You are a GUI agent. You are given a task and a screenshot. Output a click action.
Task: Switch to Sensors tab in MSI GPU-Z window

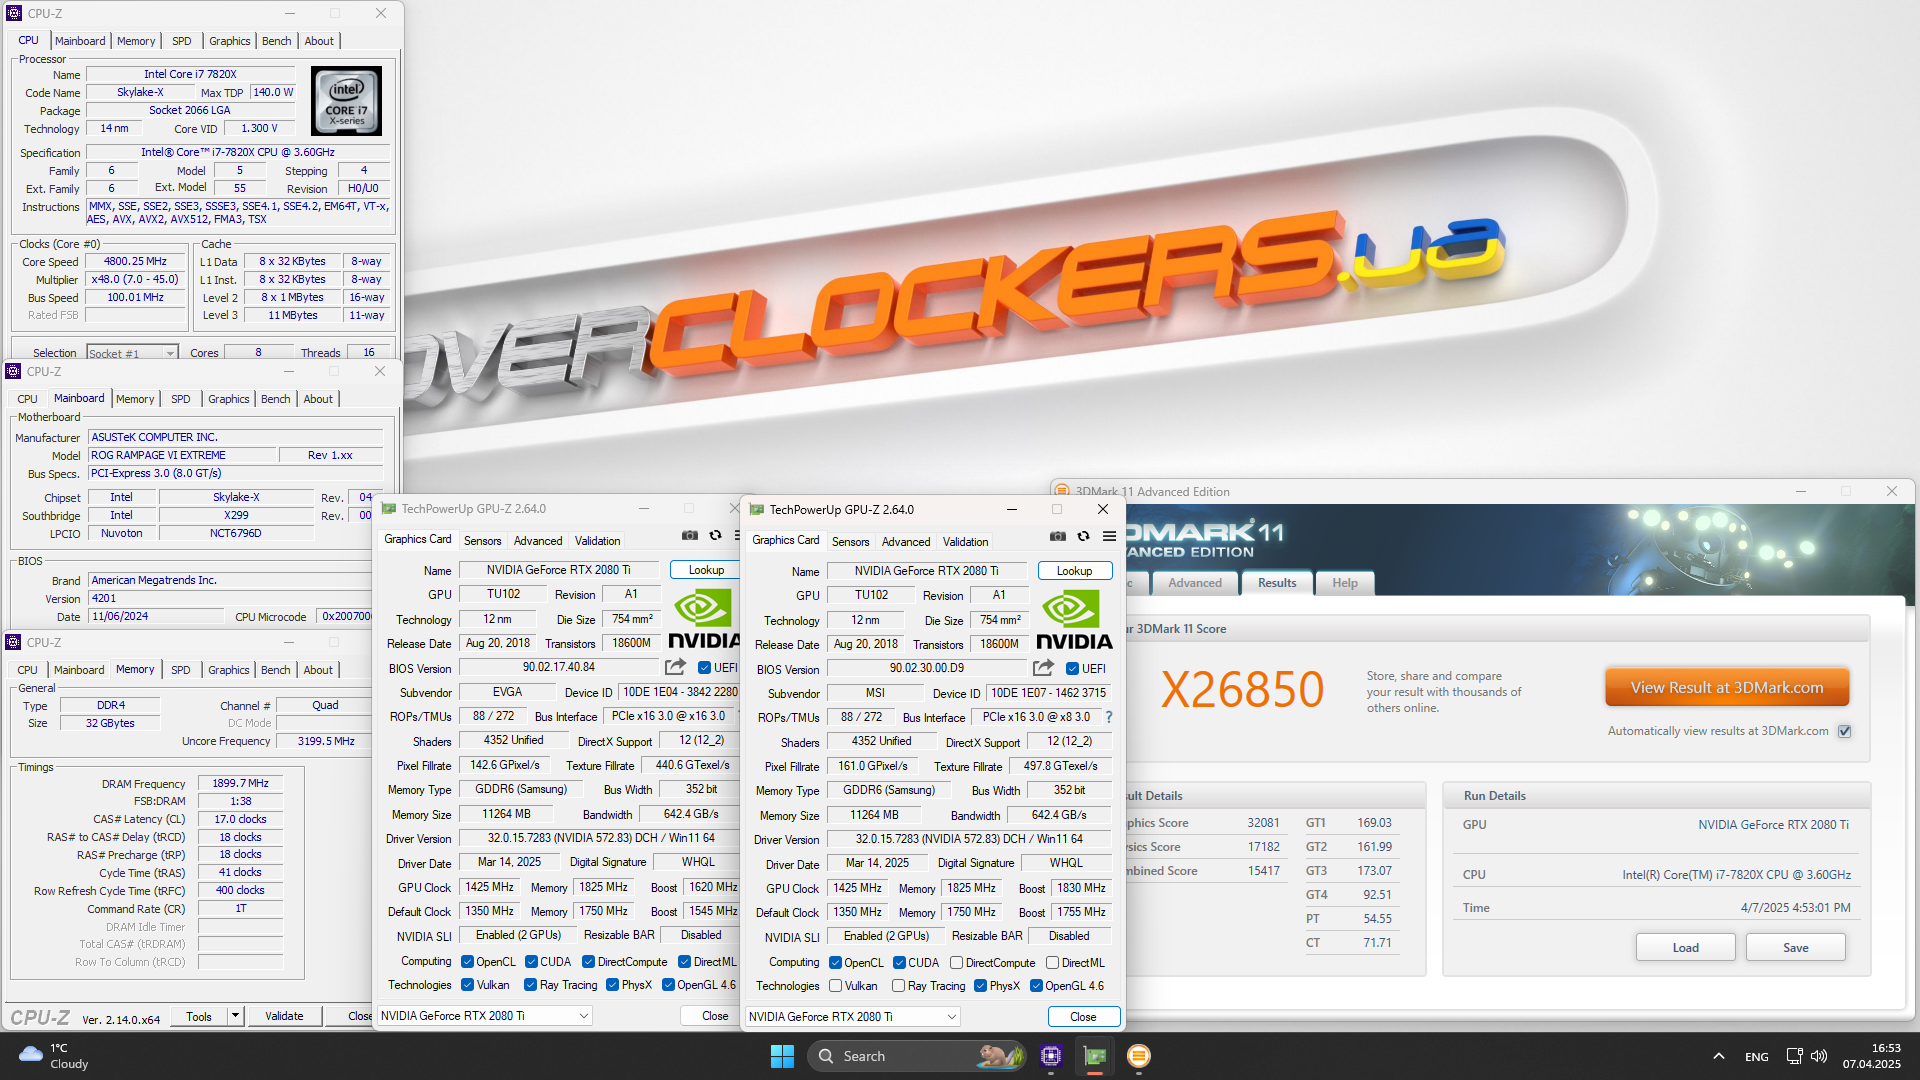[x=851, y=542]
